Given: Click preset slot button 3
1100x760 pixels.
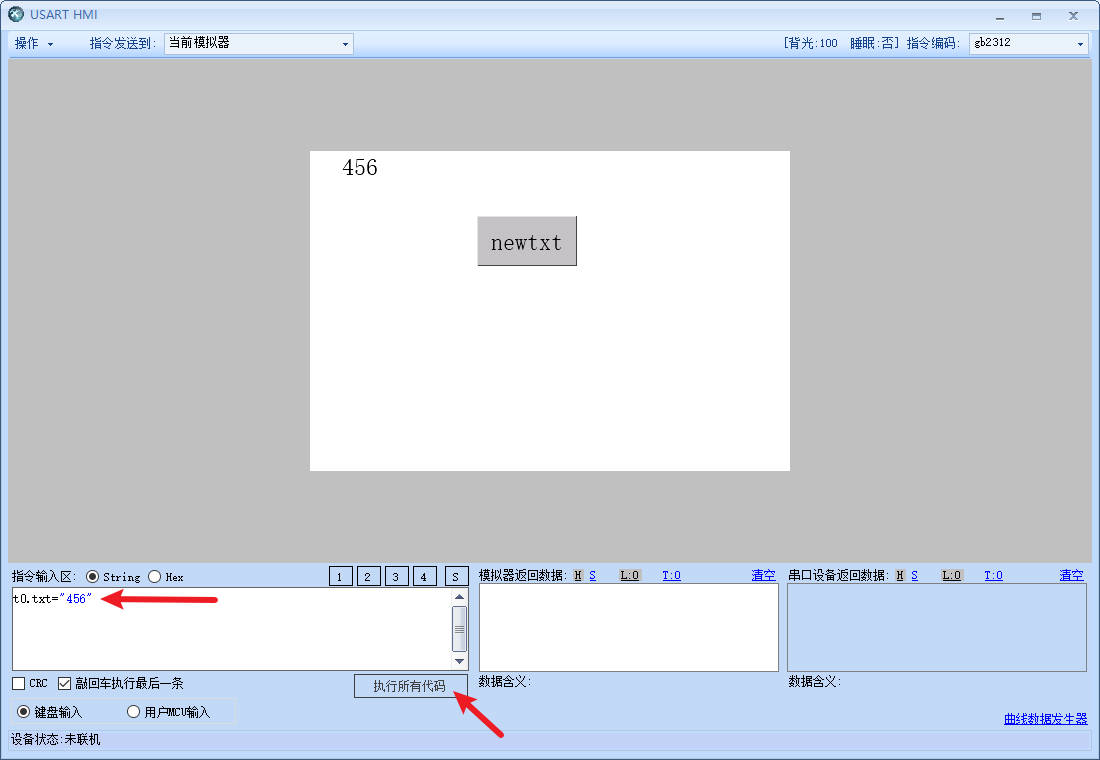Looking at the screenshot, I should pos(397,576).
